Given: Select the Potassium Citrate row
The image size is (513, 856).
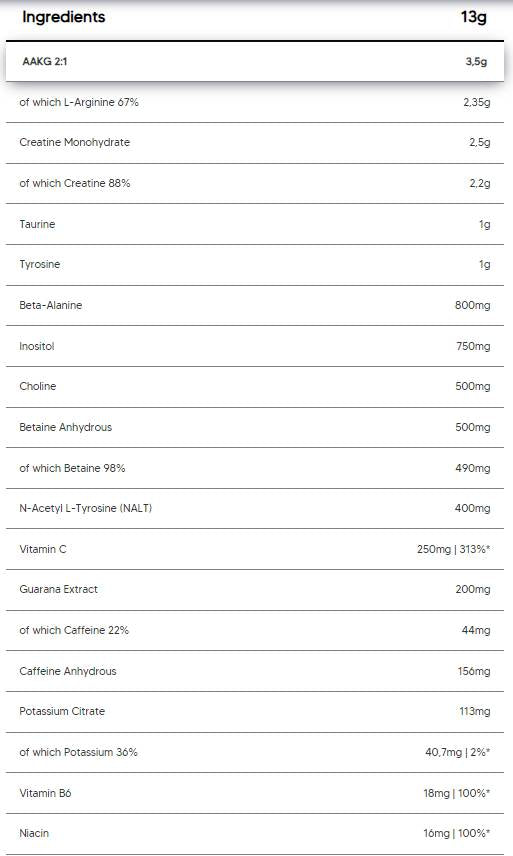Looking at the screenshot, I should (255, 712).
